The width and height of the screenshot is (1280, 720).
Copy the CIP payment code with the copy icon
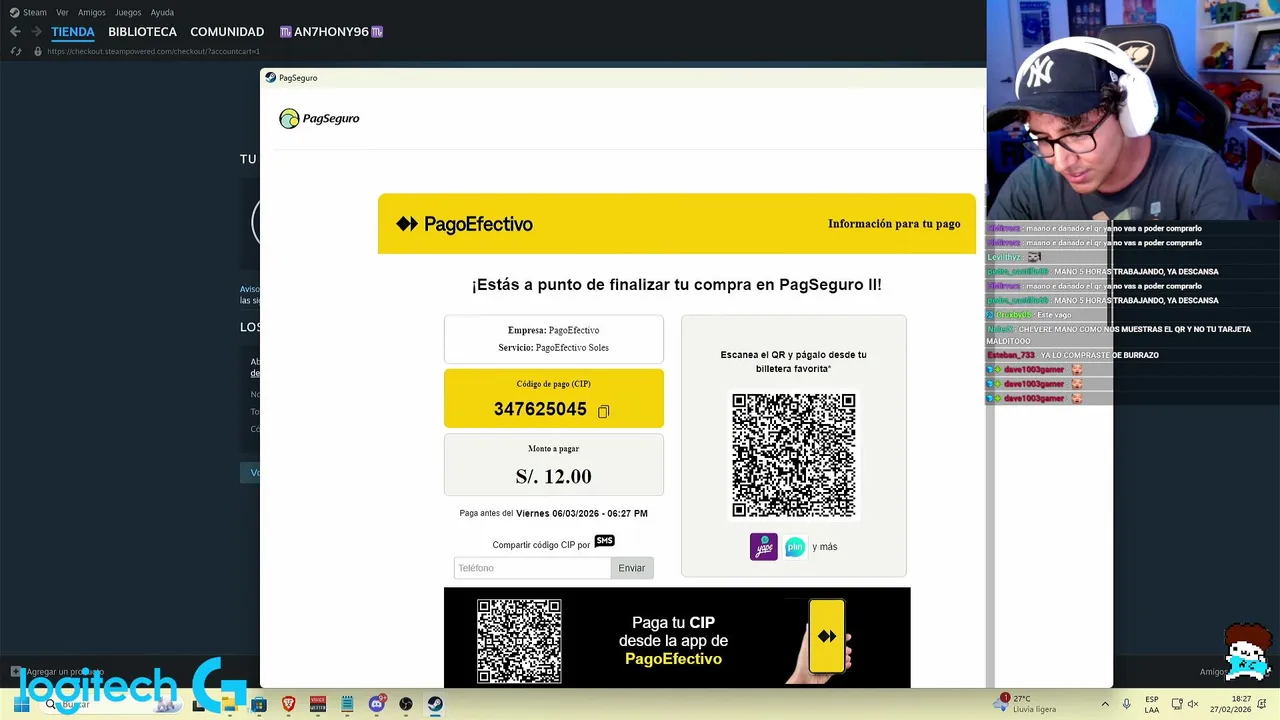pos(603,411)
